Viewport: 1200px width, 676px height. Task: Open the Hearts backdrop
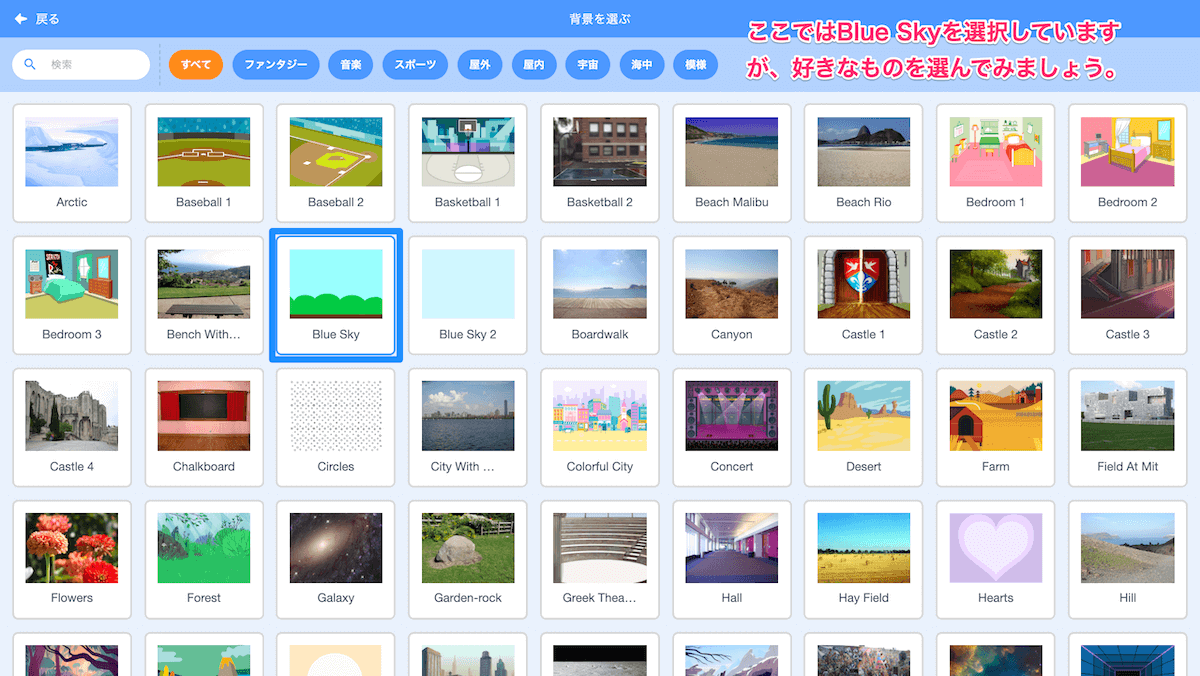996,559
